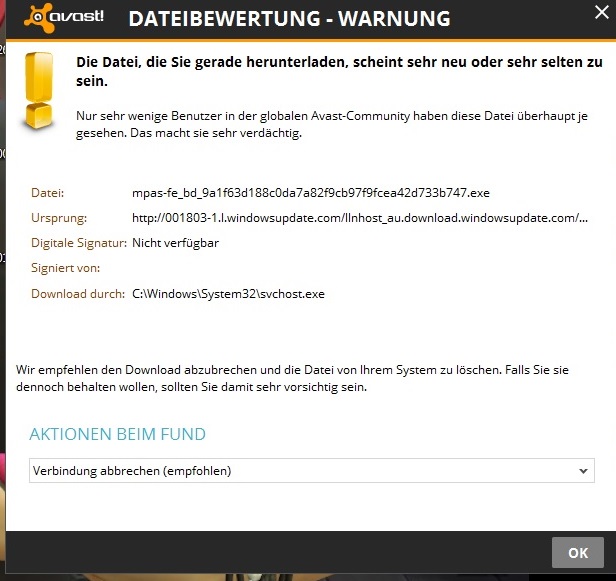This screenshot has height=581, width=616.
Task: Click the 'Datei:' label
Action: point(48,193)
